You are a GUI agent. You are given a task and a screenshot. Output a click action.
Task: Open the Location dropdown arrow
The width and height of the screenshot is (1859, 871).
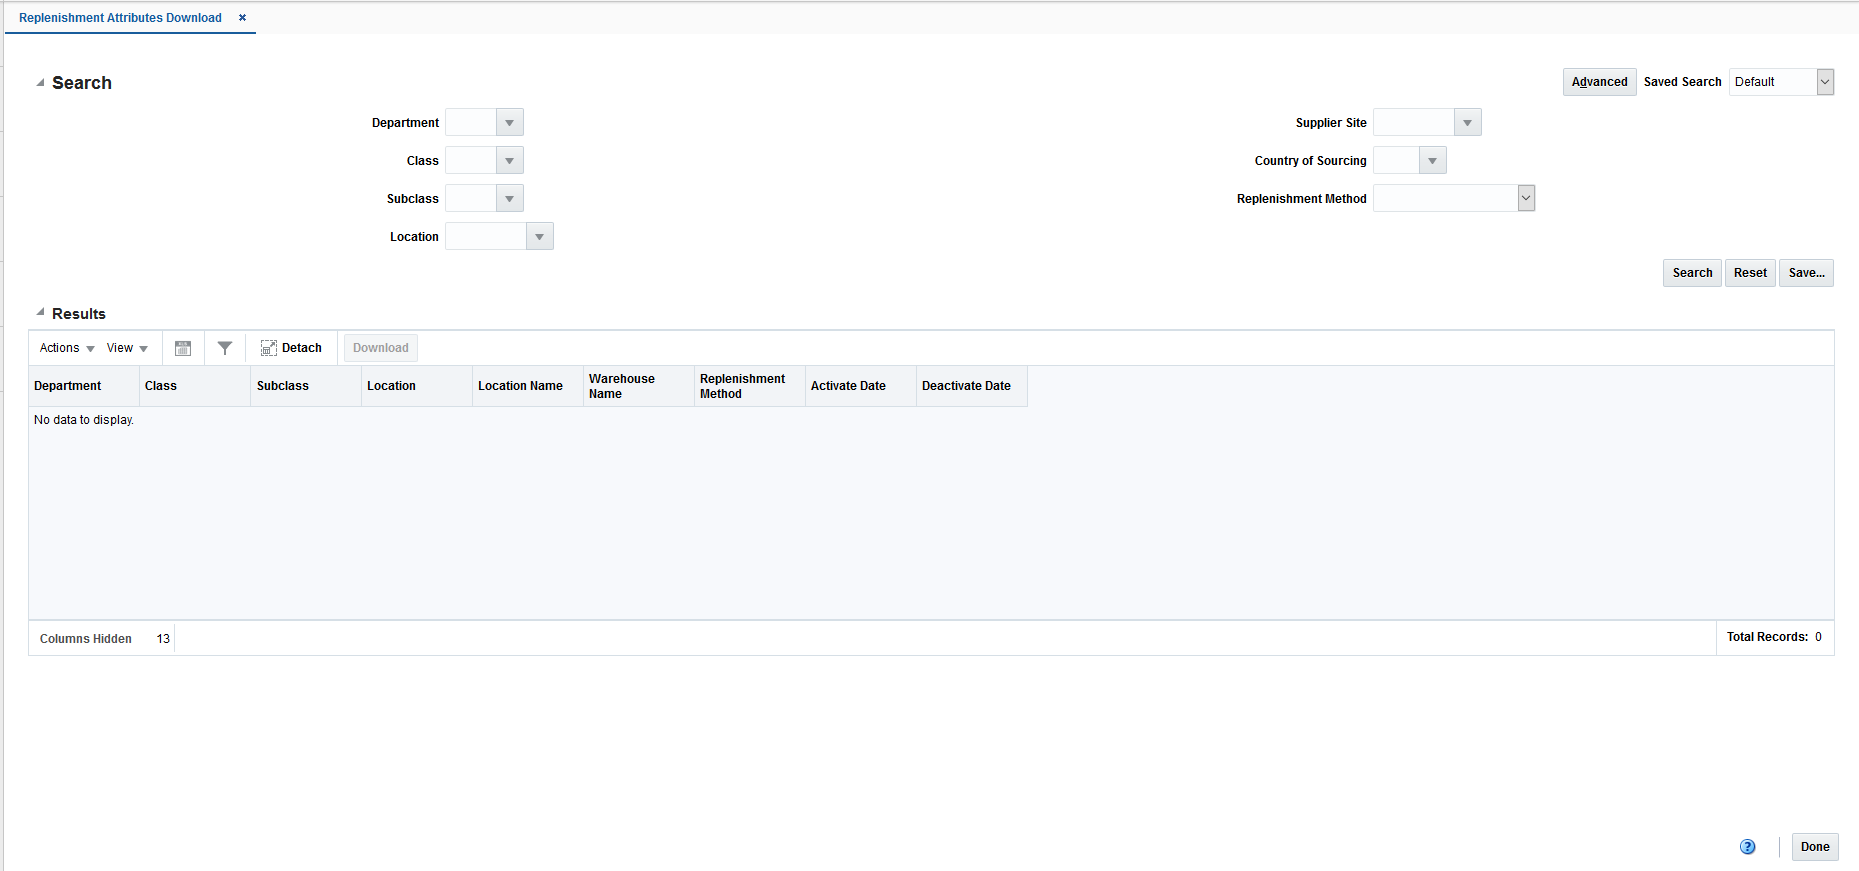tap(540, 237)
